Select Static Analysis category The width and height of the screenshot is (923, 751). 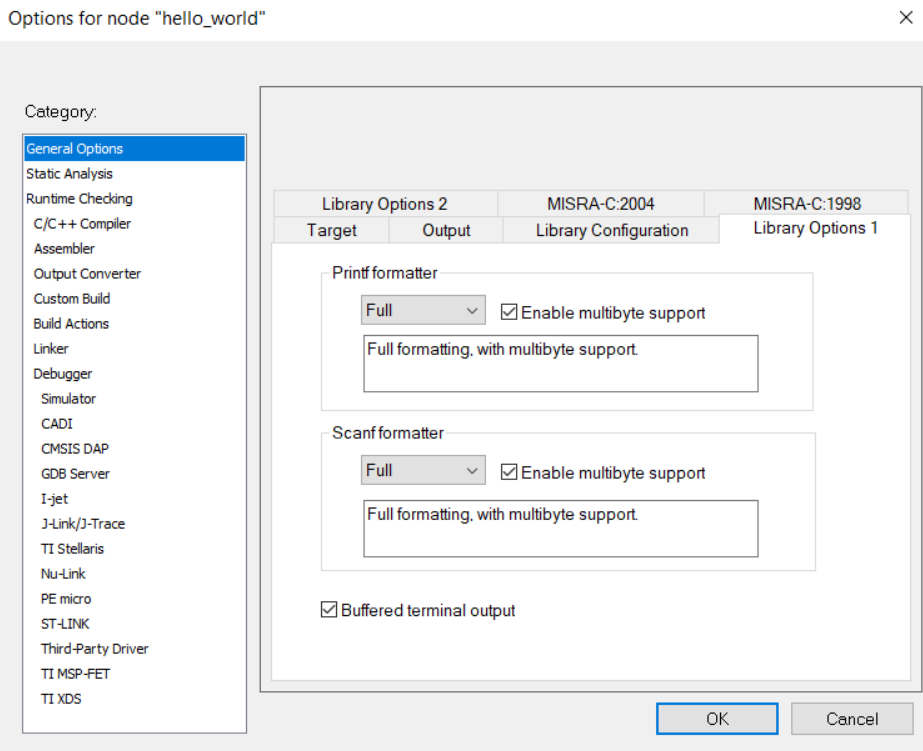coord(69,174)
